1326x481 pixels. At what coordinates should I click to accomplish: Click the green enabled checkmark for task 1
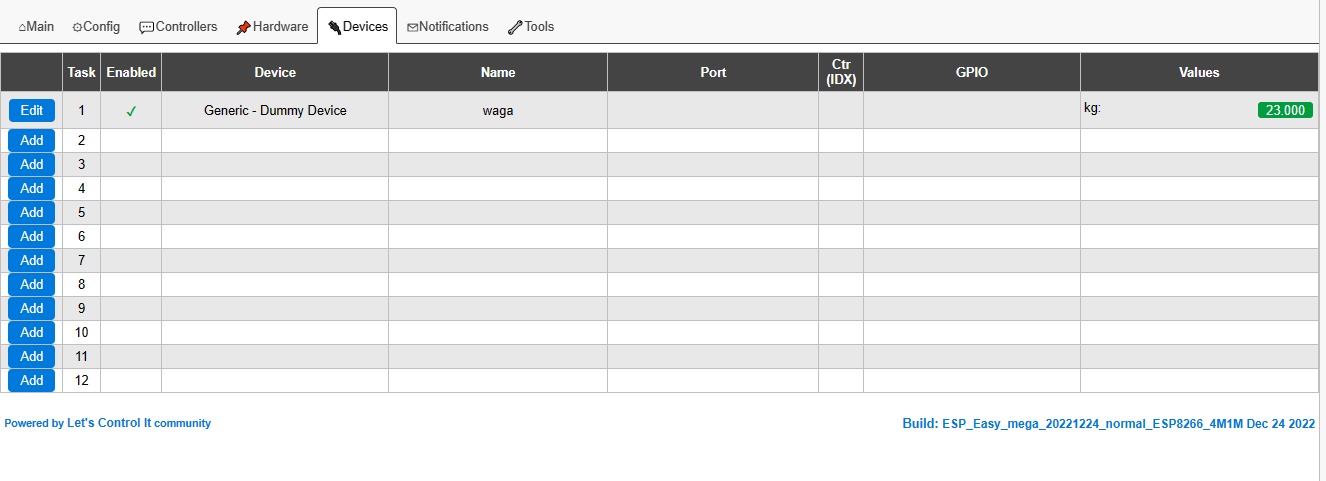pos(131,111)
